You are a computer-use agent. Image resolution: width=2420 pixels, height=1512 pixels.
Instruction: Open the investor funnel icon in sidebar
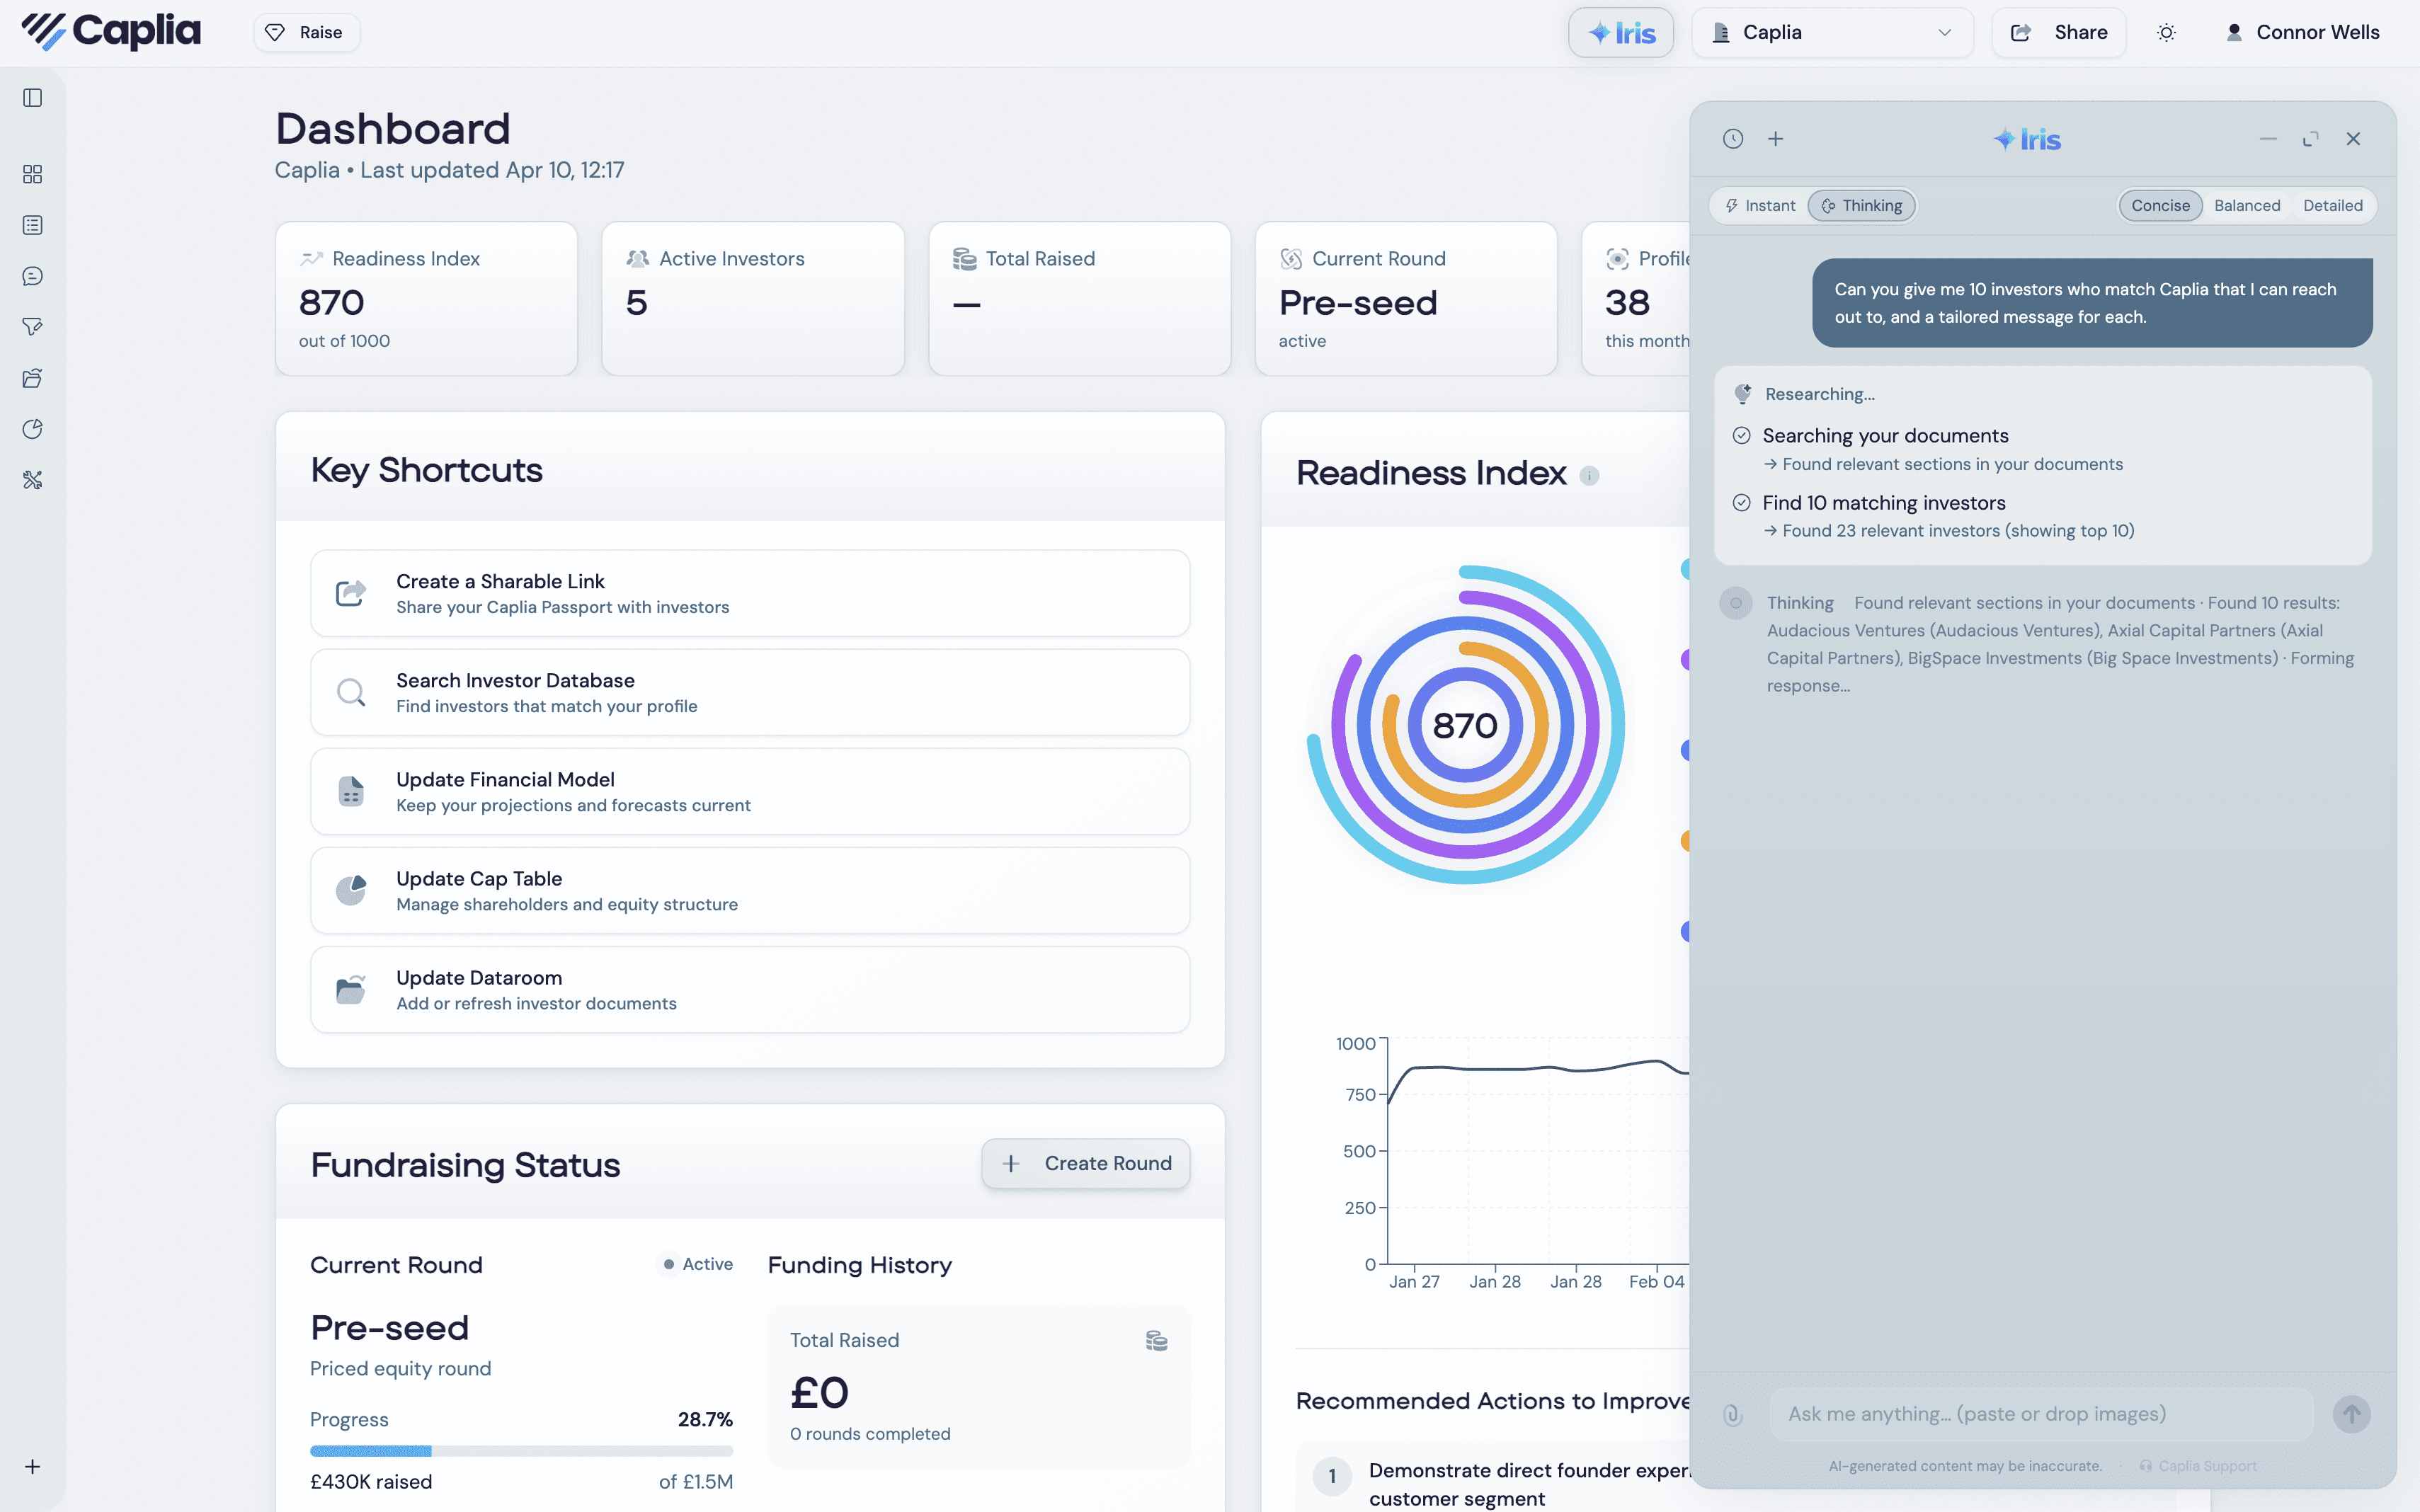(x=33, y=327)
